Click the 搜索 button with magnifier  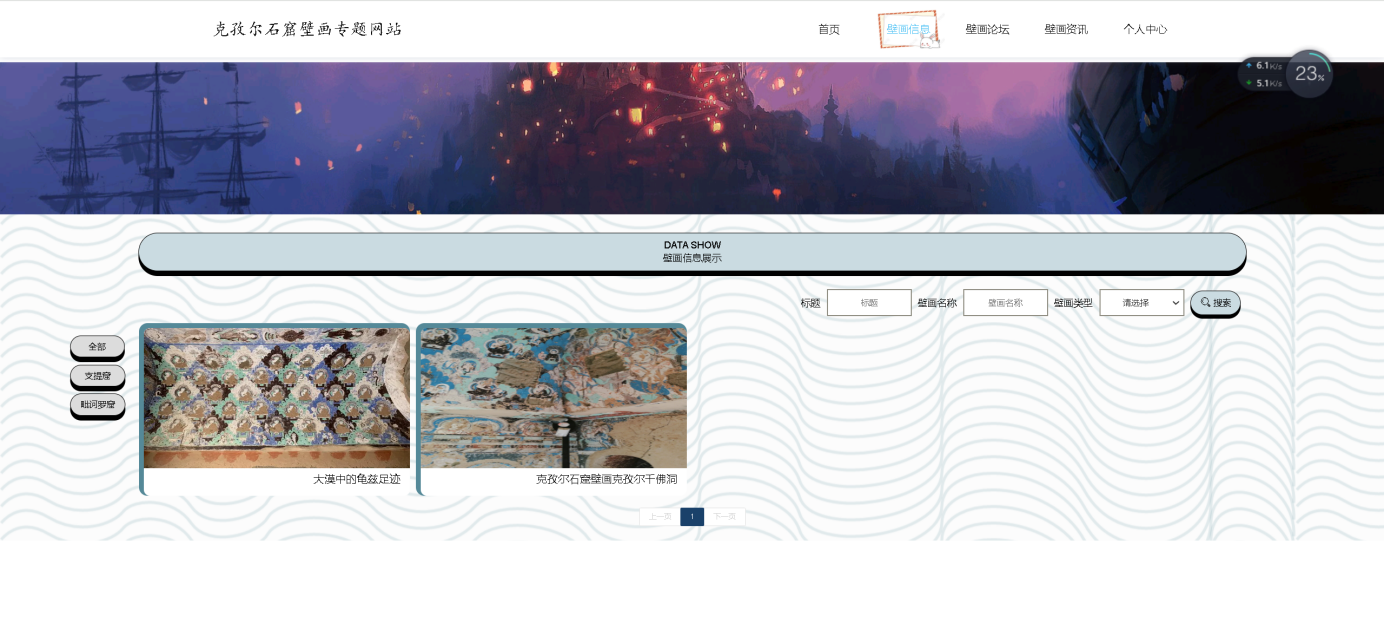(x=1215, y=302)
